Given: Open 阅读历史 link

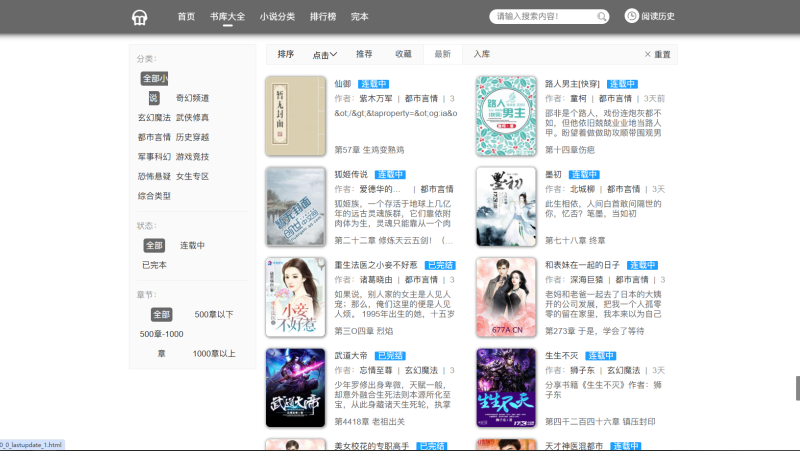Looking at the screenshot, I should (x=658, y=16).
